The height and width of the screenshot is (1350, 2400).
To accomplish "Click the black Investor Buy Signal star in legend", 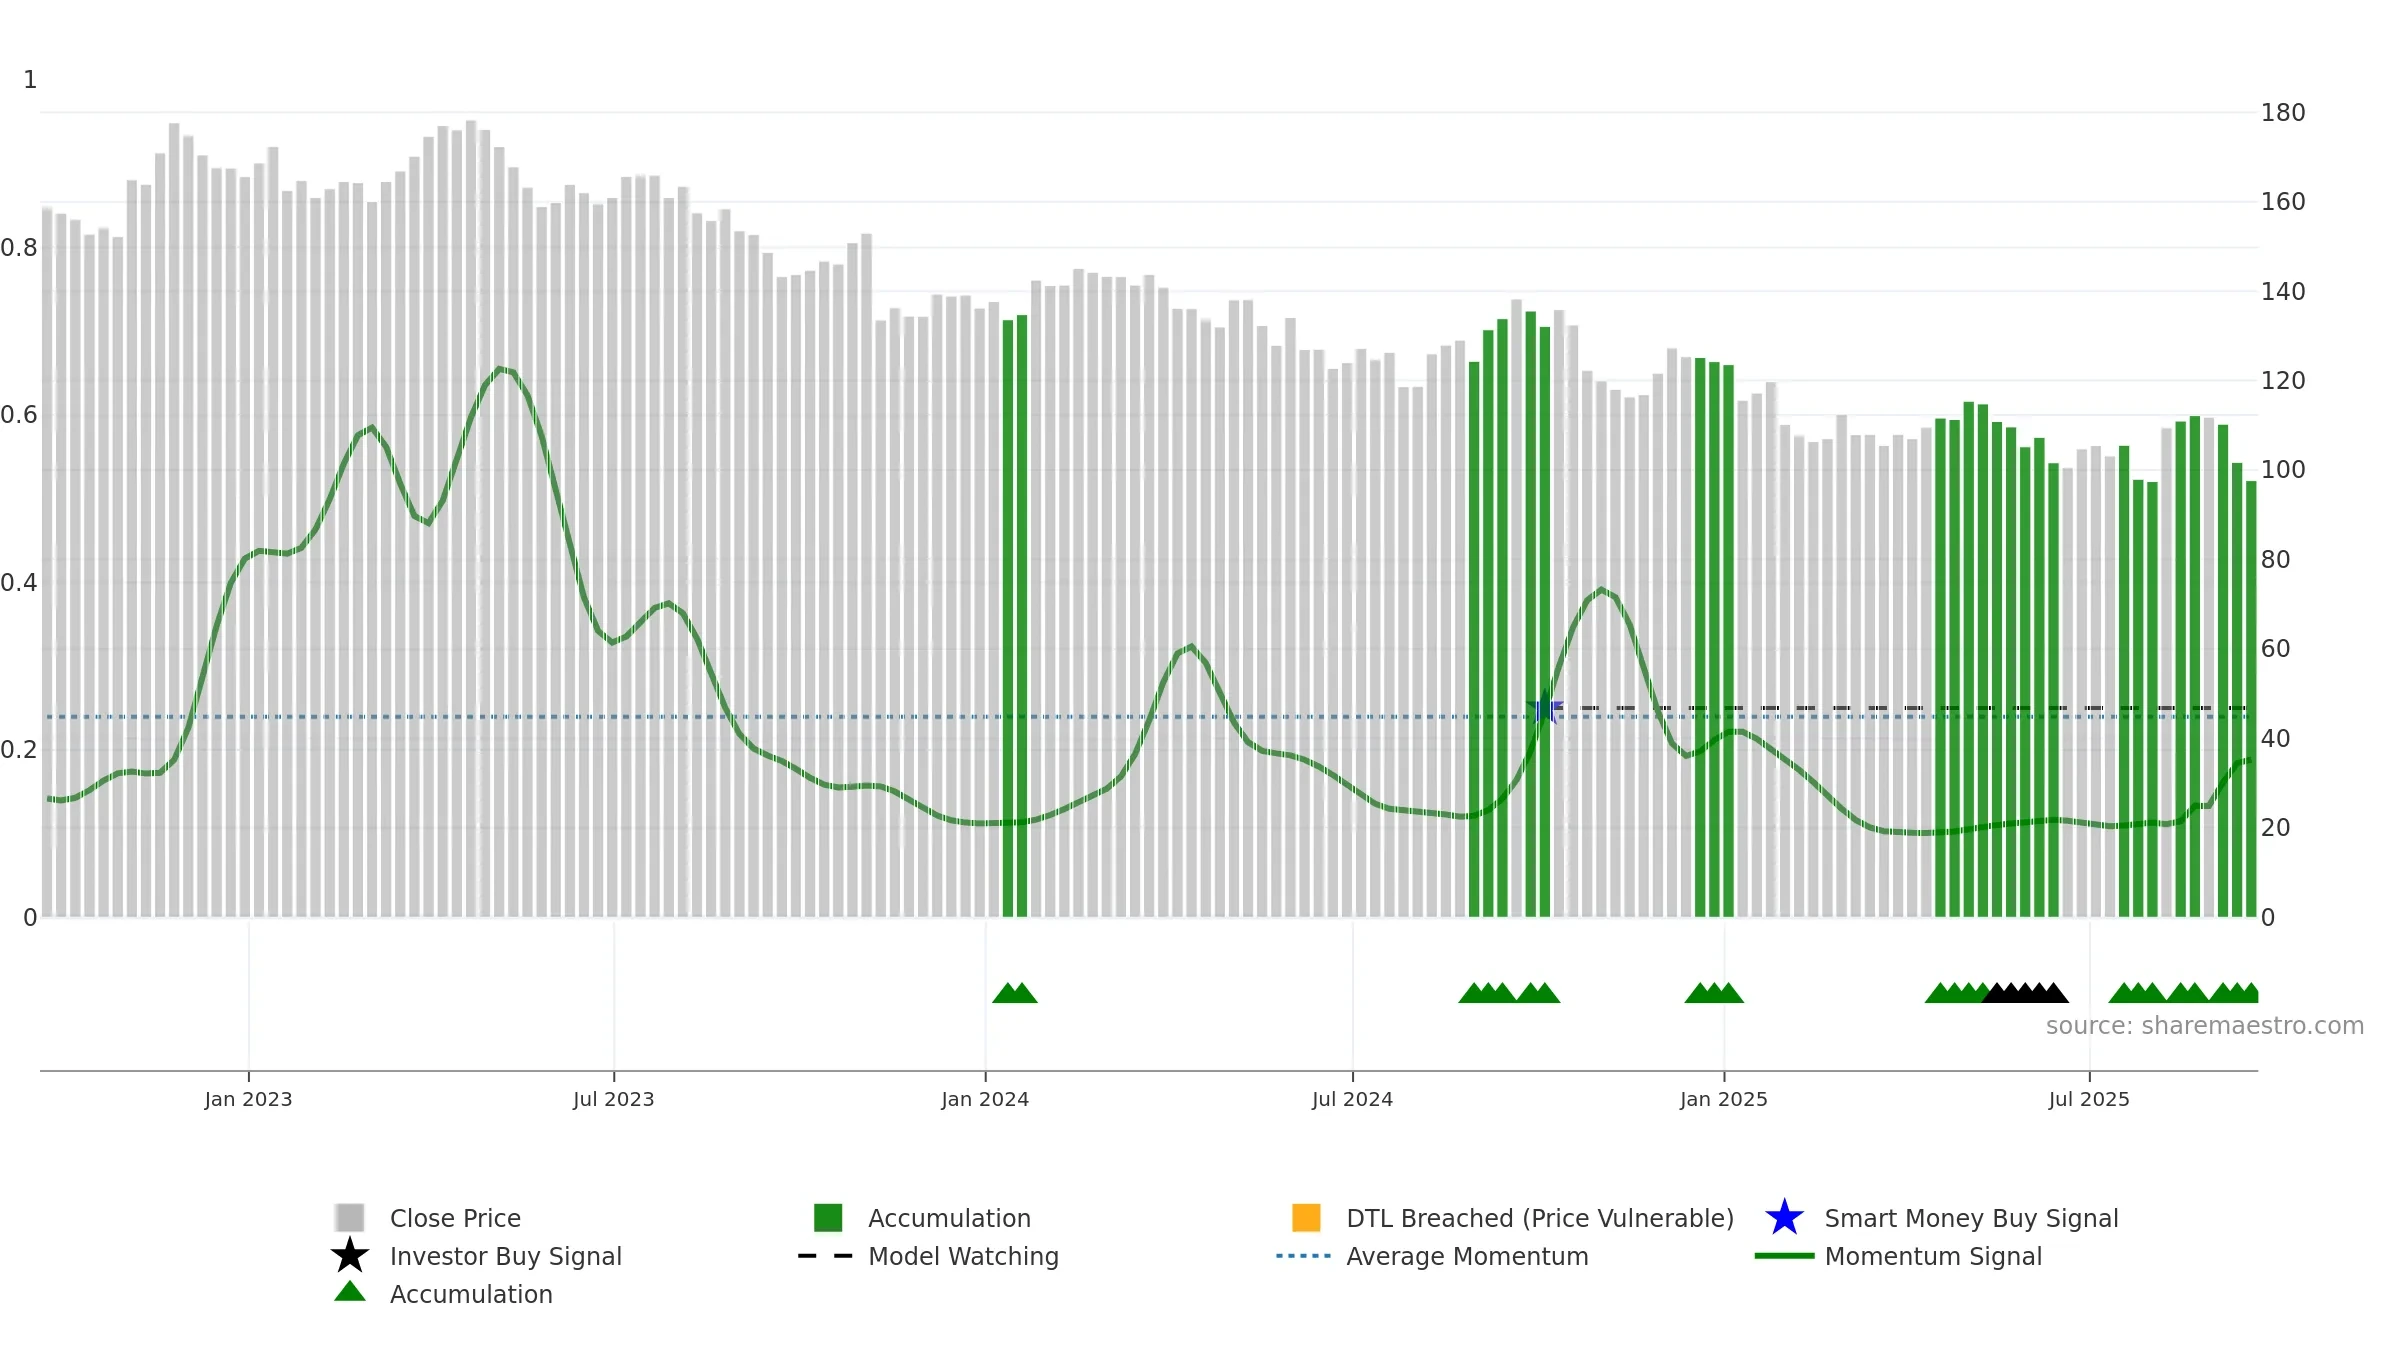I will click(349, 1255).
